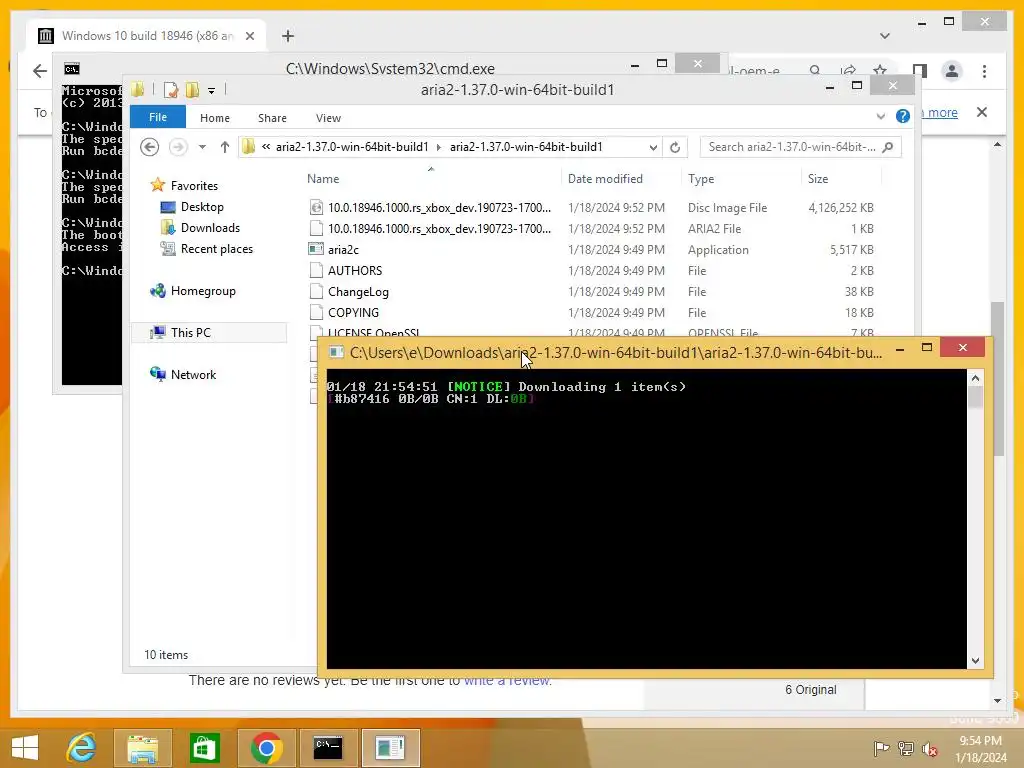Click the Explorer Back arrow button
The height and width of the screenshot is (768, 1024).
point(150,147)
